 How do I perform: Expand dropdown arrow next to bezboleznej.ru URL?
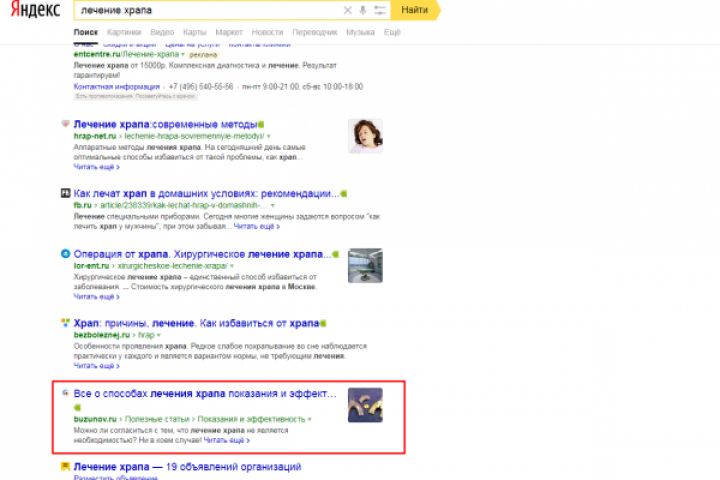point(159,335)
